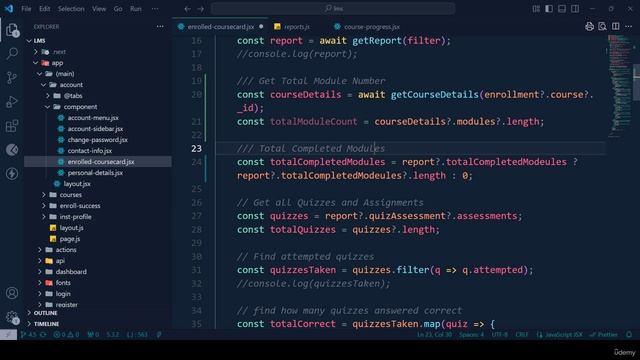Viewport: 640px width, 360px height.
Task: Open remote window indicator in status bar
Action: pyautogui.click(x=8, y=335)
